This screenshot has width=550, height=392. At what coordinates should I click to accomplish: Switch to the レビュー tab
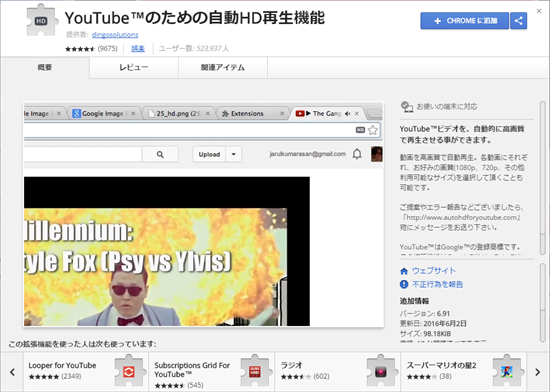tap(134, 67)
